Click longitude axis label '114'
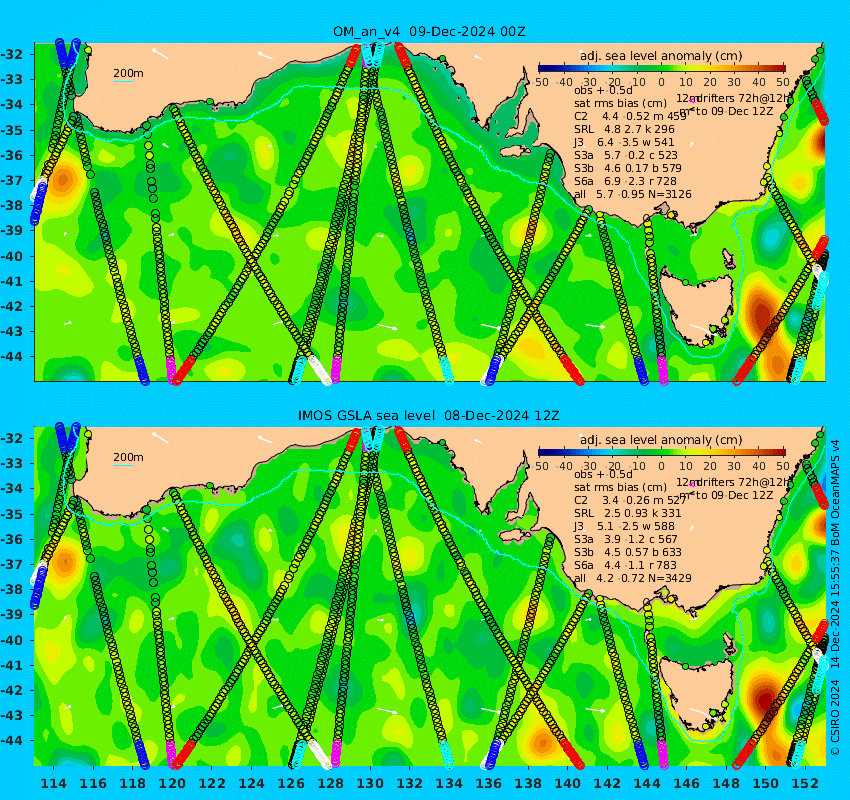Screen dimensions: 850x800 click(x=54, y=783)
